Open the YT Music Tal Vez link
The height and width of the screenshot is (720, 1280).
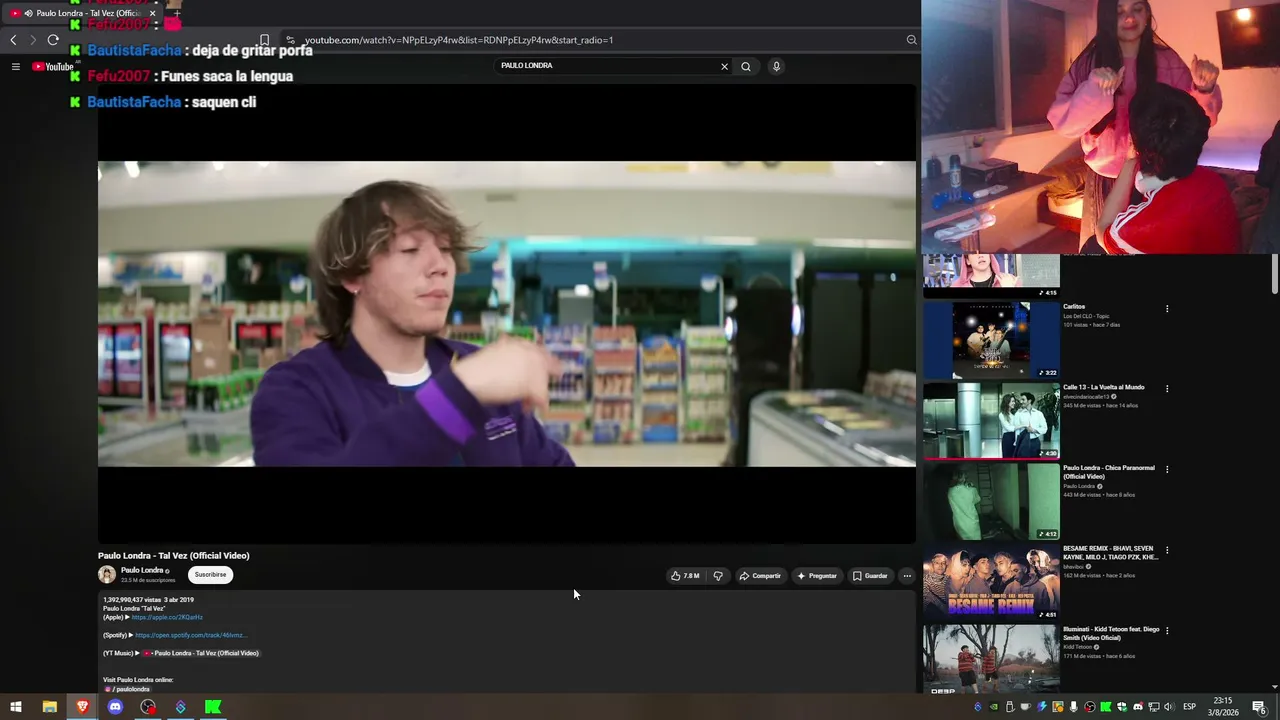(x=201, y=653)
